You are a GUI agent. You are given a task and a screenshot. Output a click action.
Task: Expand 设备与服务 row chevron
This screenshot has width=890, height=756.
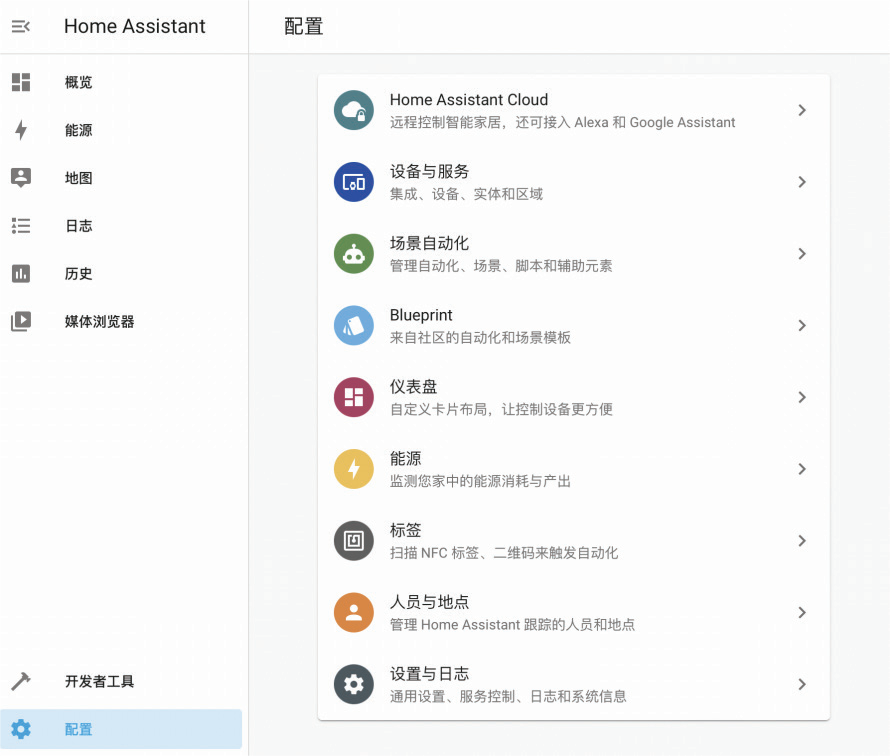pos(801,182)
